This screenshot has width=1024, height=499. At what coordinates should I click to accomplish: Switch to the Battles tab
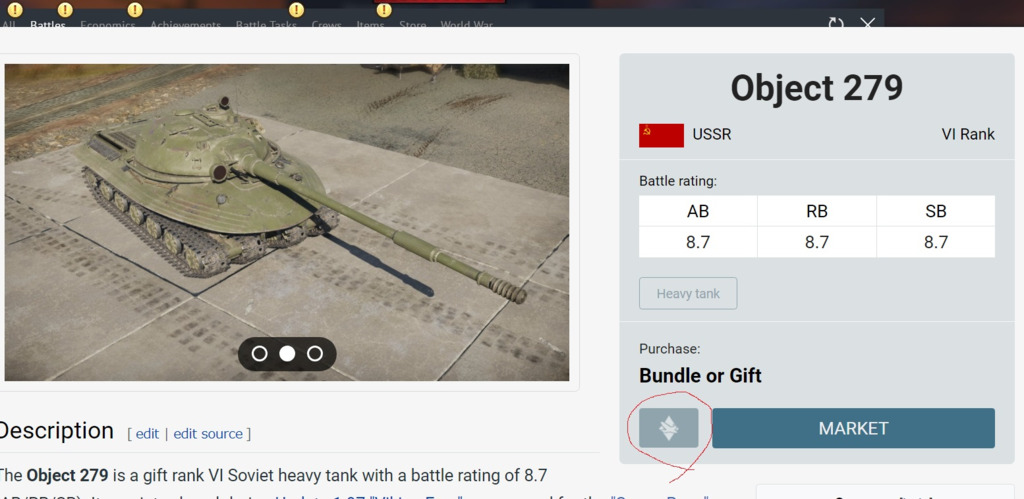48,25
